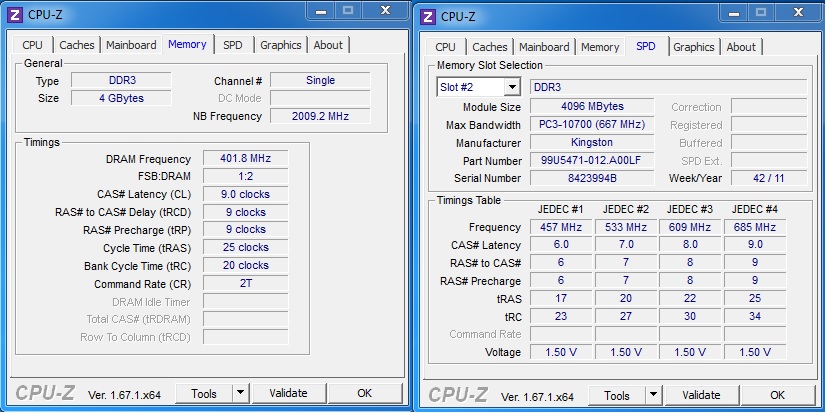Switch to the SPD tab in the left window
Screen dimensions: 828x413
click(x=233, y=45)
